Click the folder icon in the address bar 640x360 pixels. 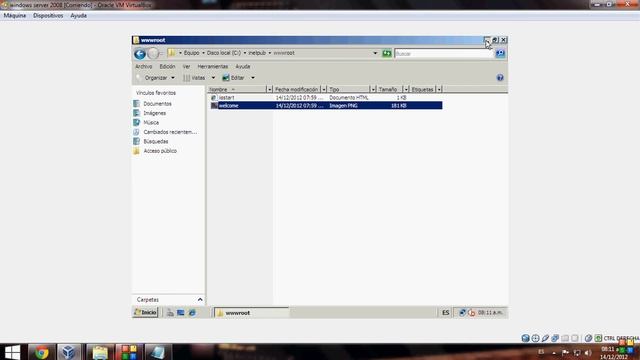coord(172,53)
